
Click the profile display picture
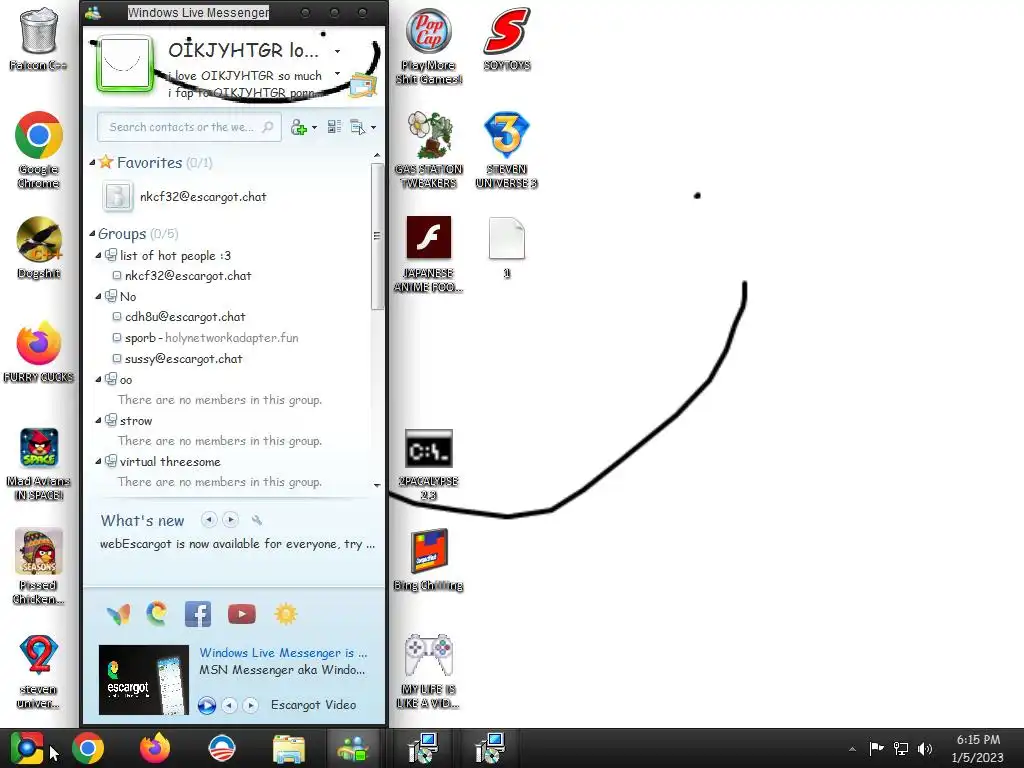coord(125,63)
